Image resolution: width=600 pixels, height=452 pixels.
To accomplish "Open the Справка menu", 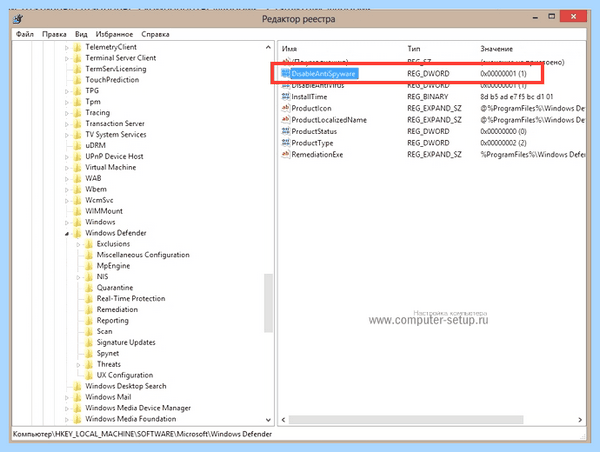I will coord(155,34).
